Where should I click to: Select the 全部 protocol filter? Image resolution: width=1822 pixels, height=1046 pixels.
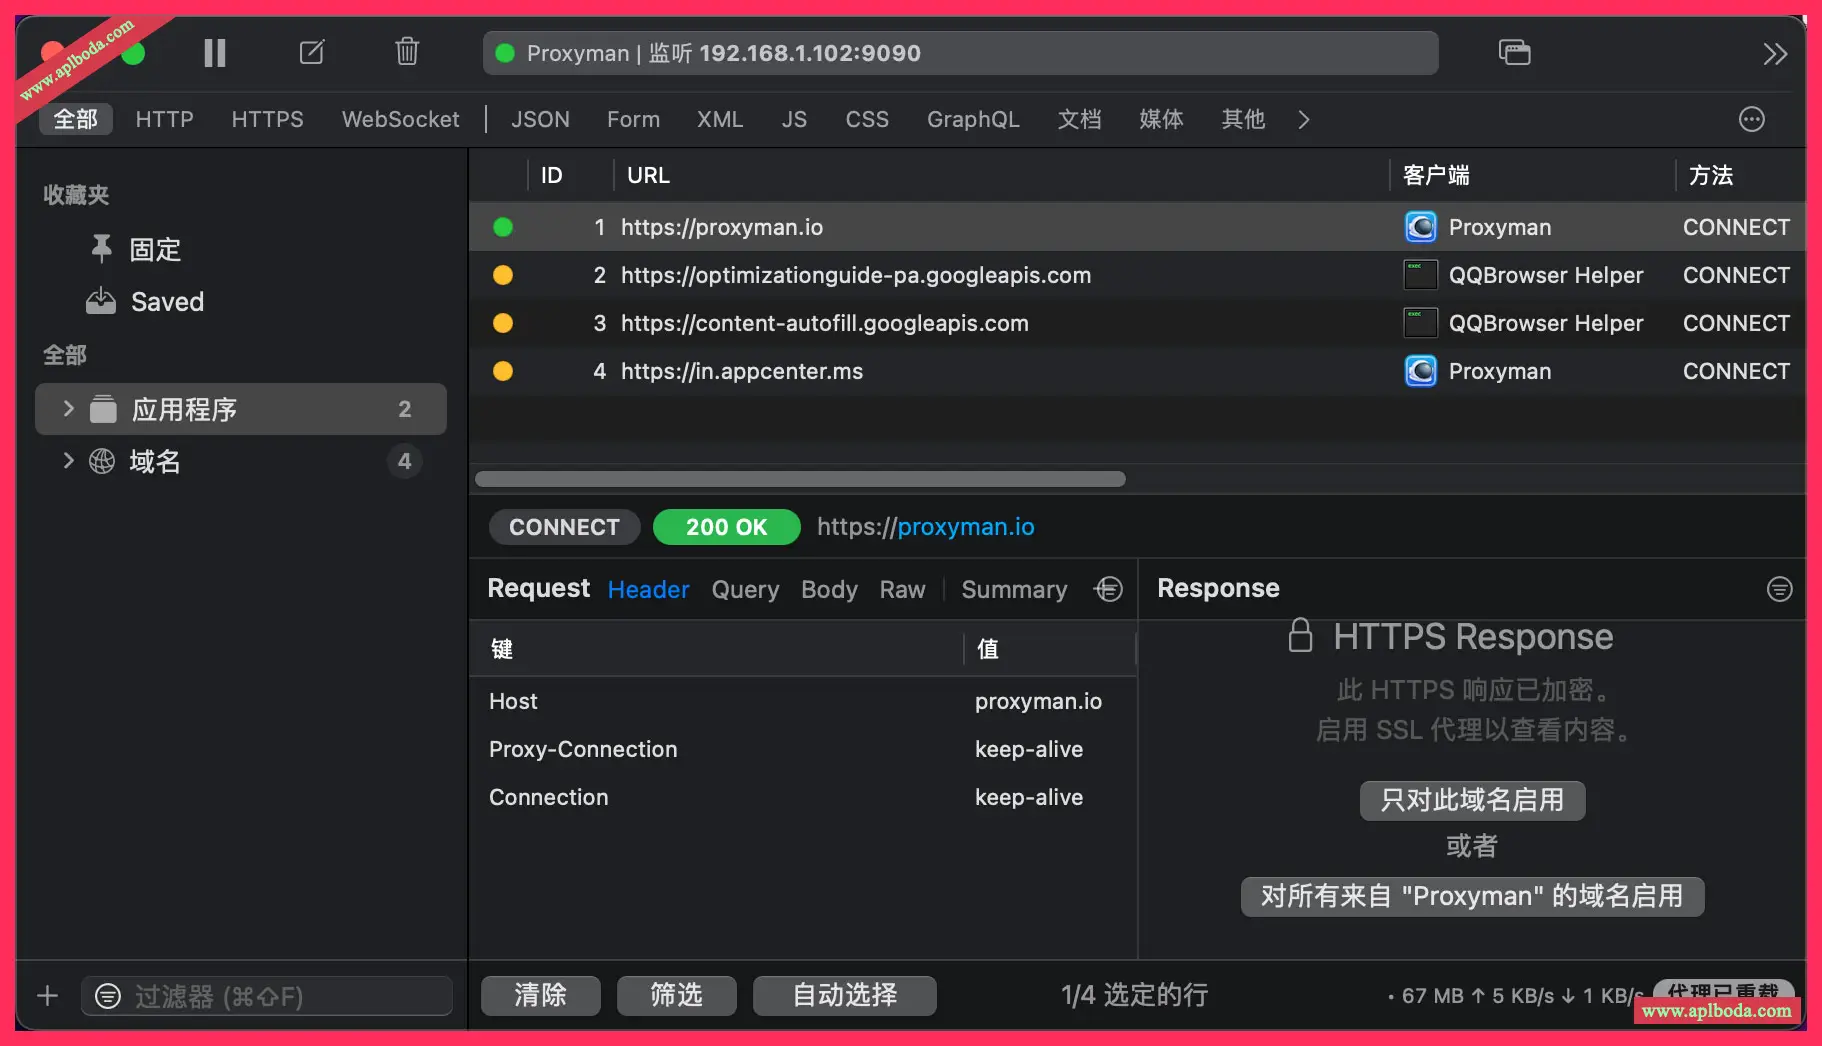coord(76,119)
